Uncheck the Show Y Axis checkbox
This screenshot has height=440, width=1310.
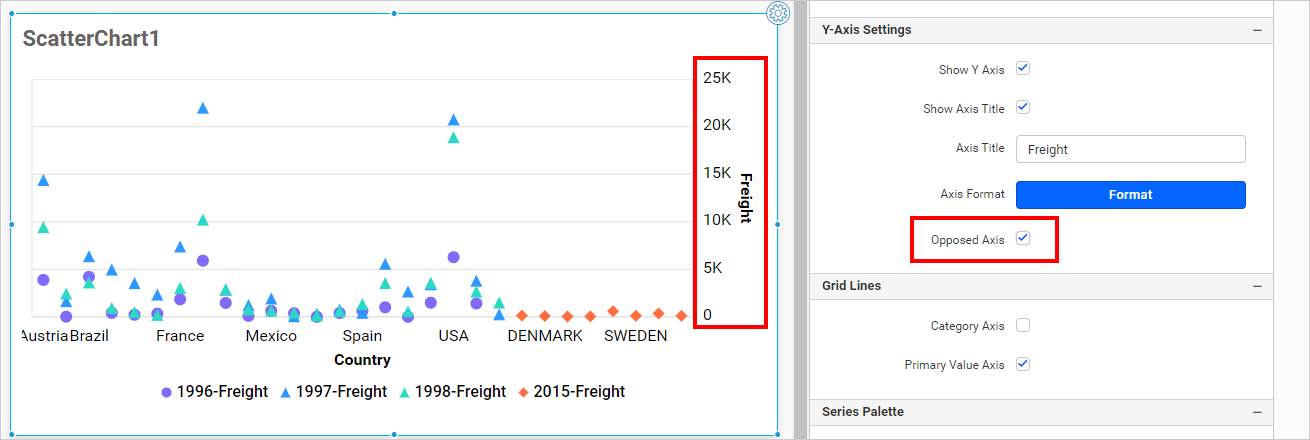tap(1023, 69)
